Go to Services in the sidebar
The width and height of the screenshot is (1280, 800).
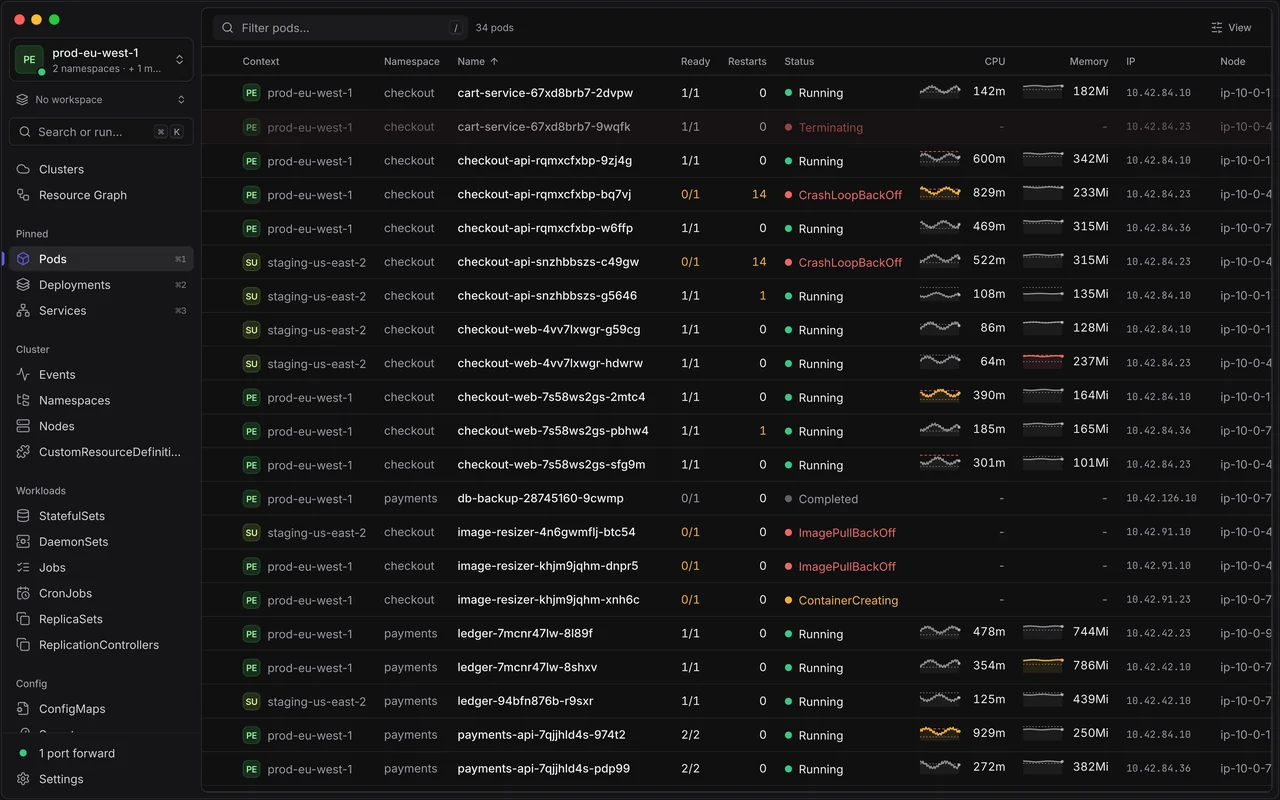[x=101, y=311]
